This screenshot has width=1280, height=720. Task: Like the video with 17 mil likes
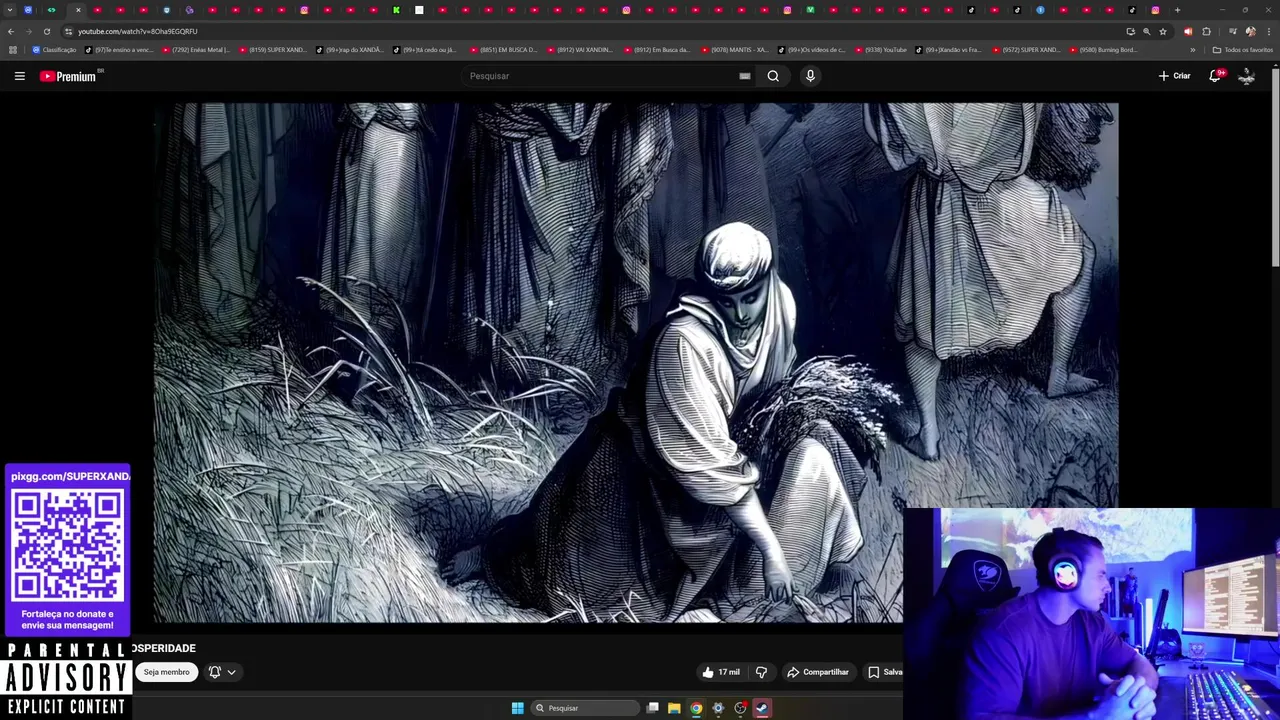click(721, 672)
